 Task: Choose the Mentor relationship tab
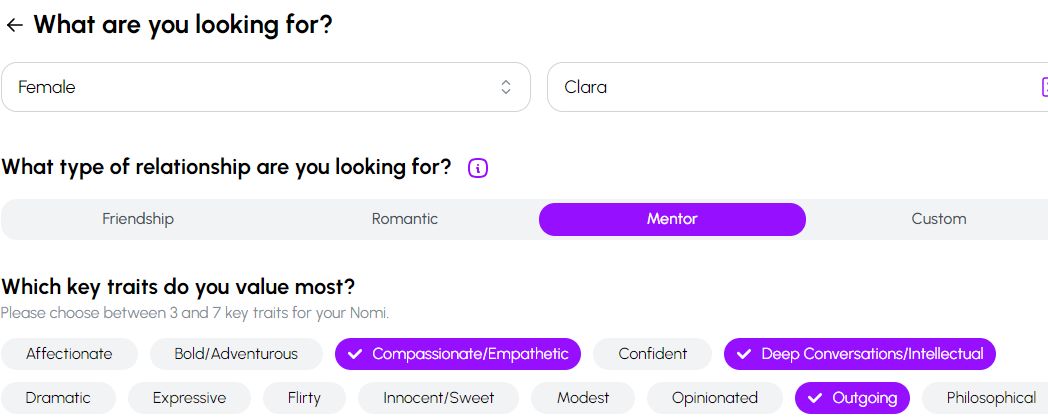(x=672, y=219)
